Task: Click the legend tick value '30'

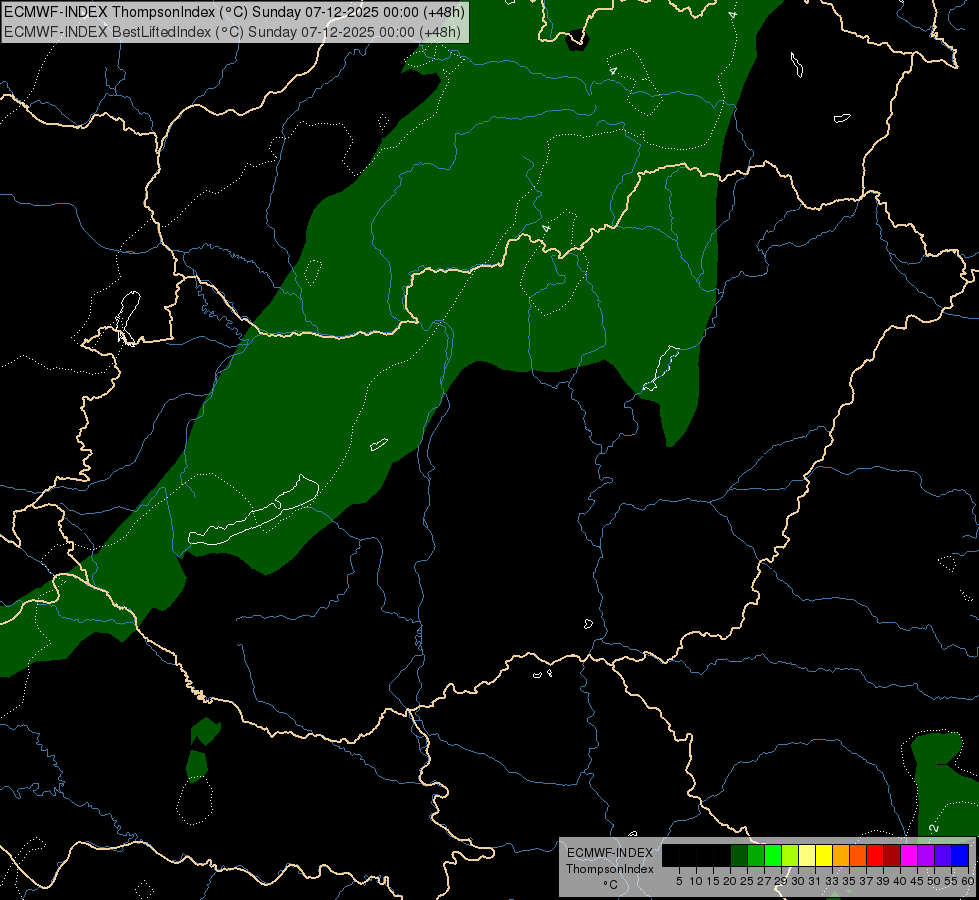Action: click(x=798, y=881)
